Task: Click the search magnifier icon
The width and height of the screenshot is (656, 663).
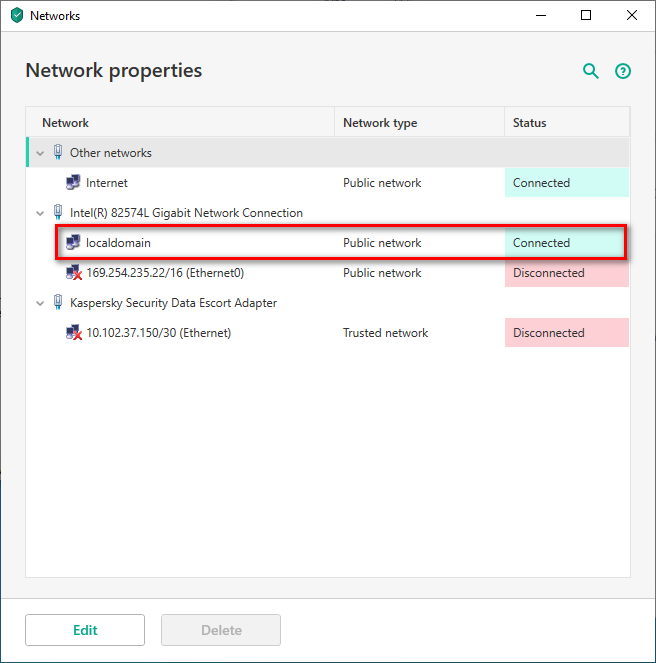Action: click(591, 71)
